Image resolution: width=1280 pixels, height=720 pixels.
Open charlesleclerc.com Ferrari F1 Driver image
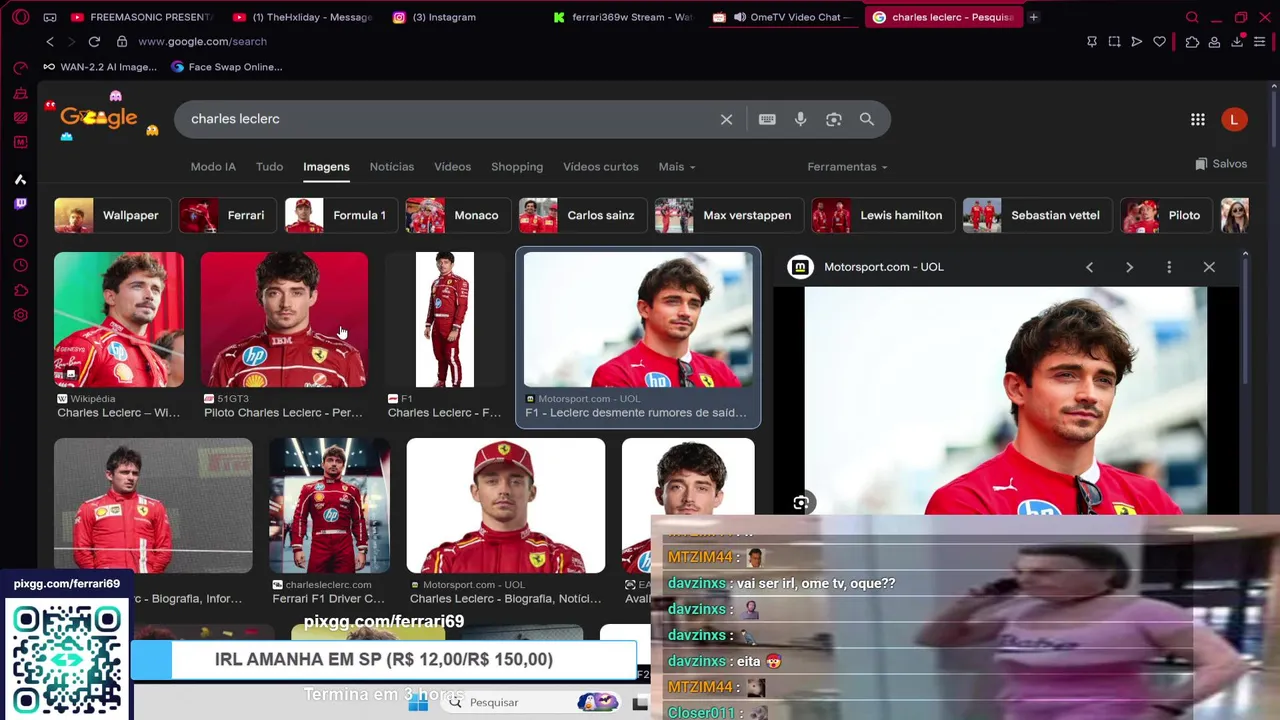(330, 506)
